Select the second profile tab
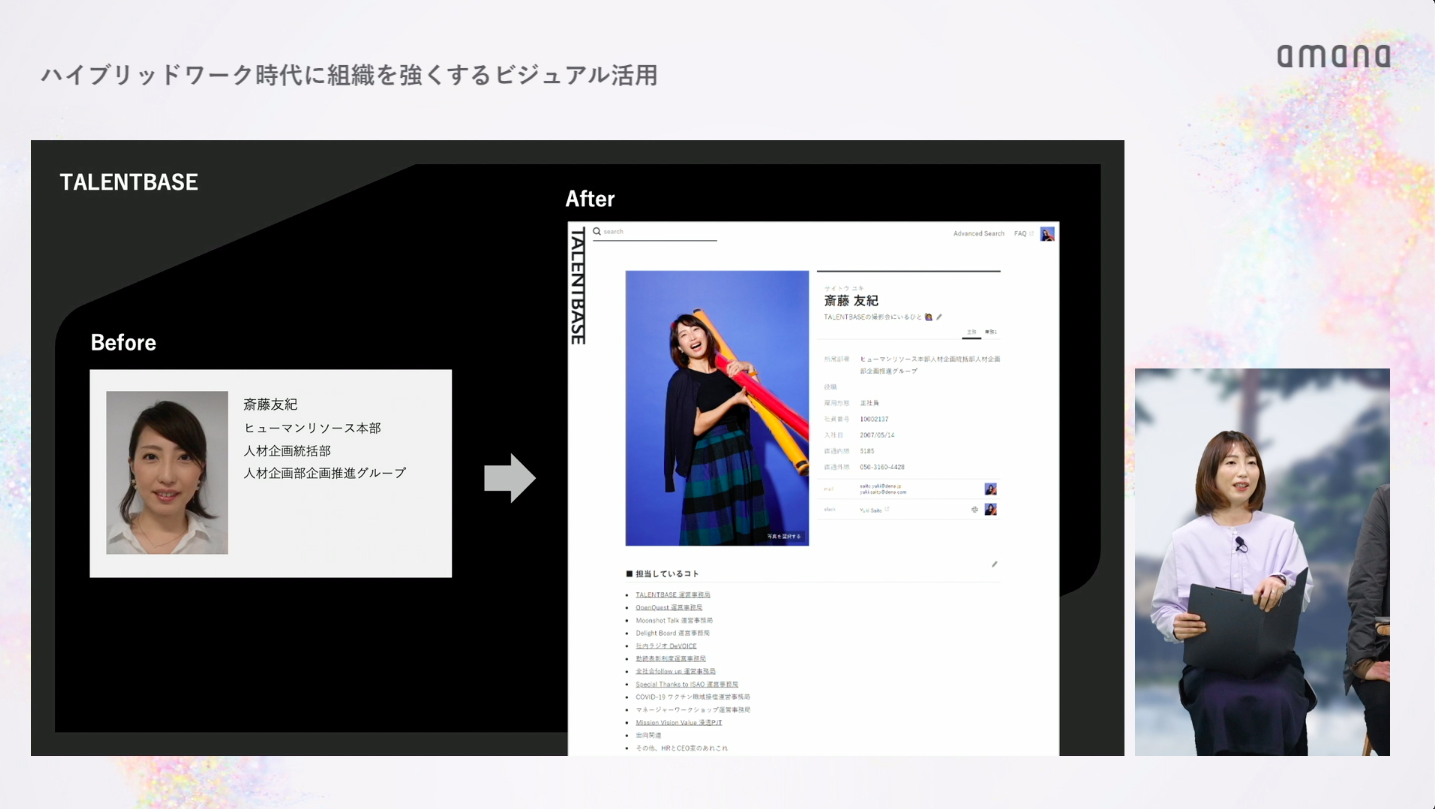Viewport: 1435px width, 809px height. [x=991, y=332]
